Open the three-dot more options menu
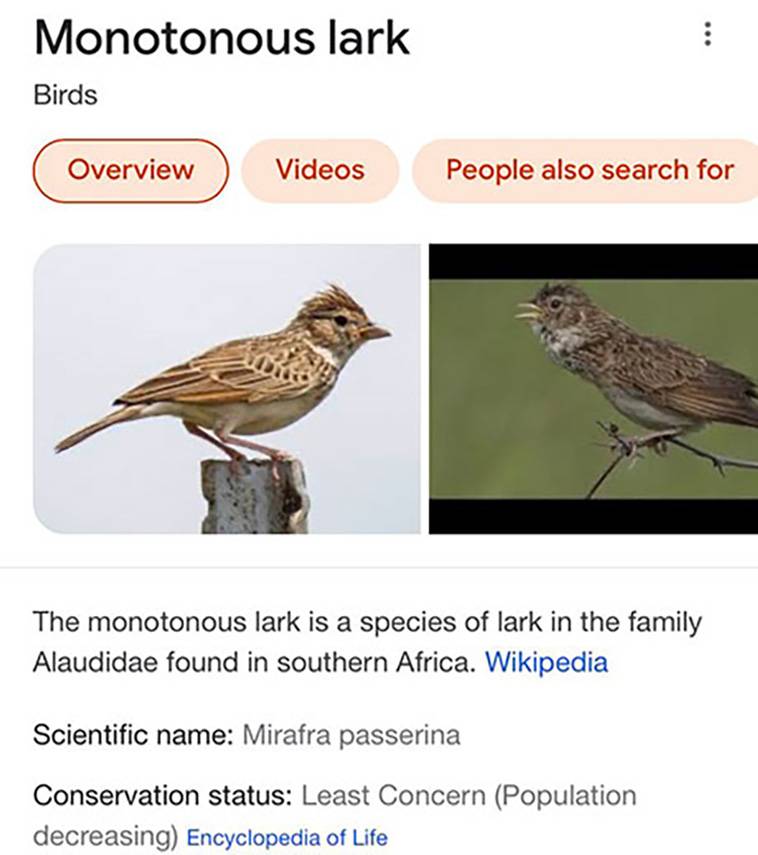 [x=707, y=34]
